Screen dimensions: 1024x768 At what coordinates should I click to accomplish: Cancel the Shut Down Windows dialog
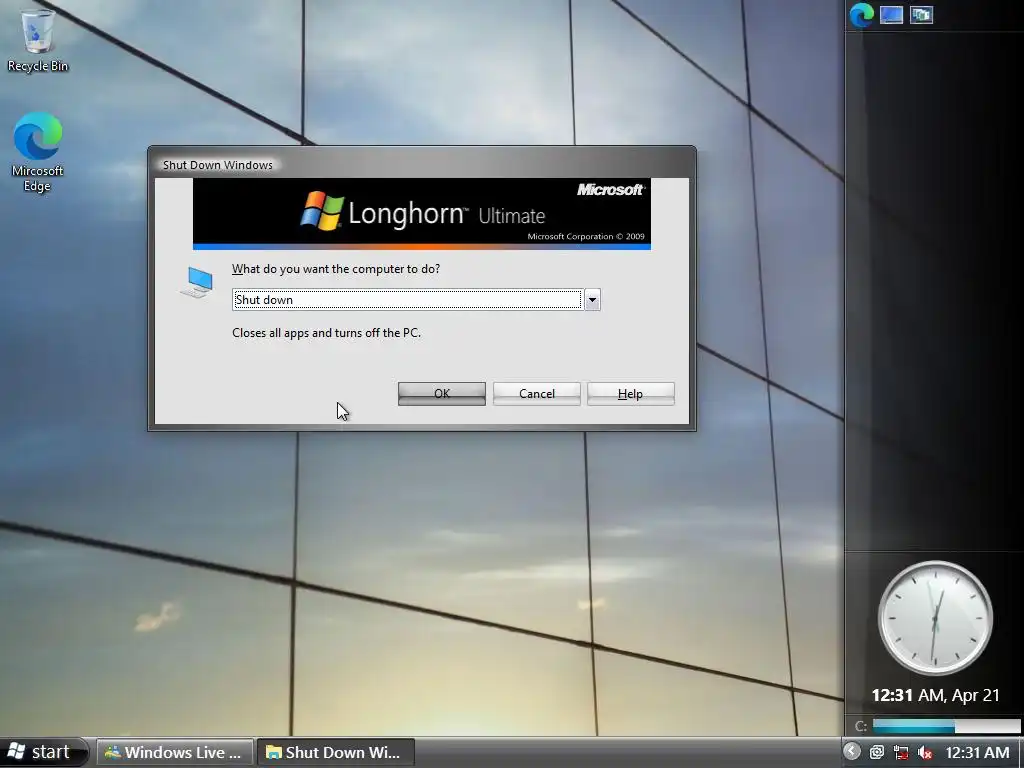click(x=537, y=394)
